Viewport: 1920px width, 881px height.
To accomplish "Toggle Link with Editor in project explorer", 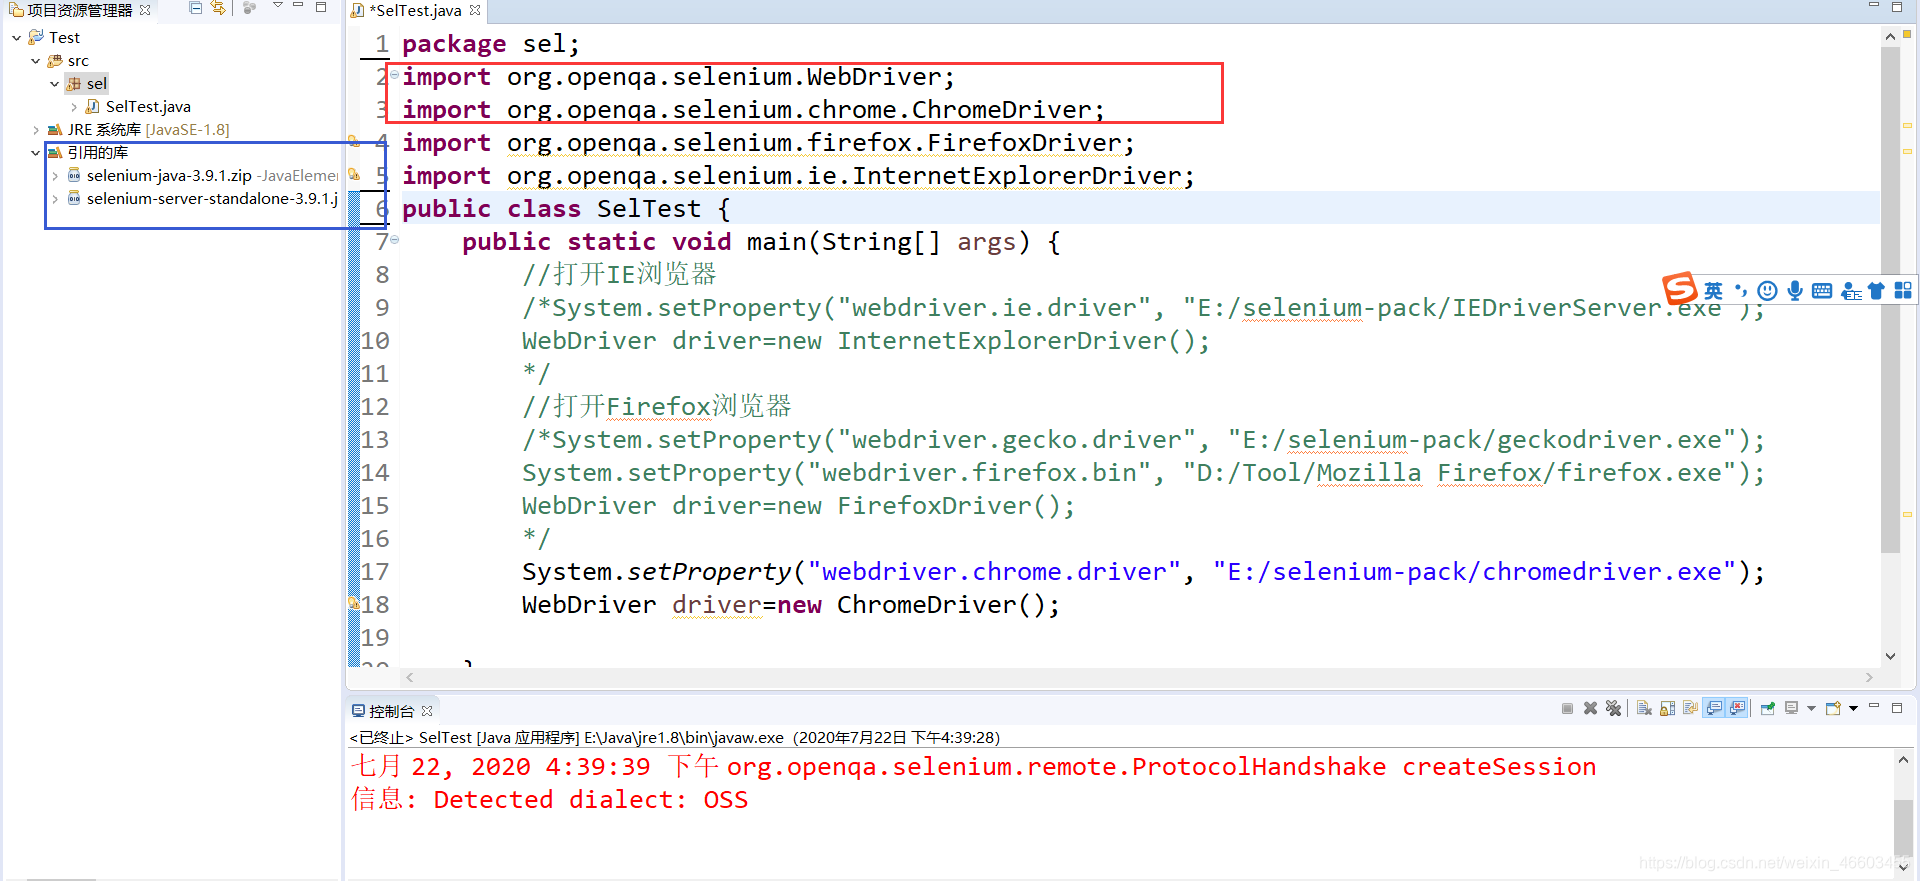I will coord(218,8).
